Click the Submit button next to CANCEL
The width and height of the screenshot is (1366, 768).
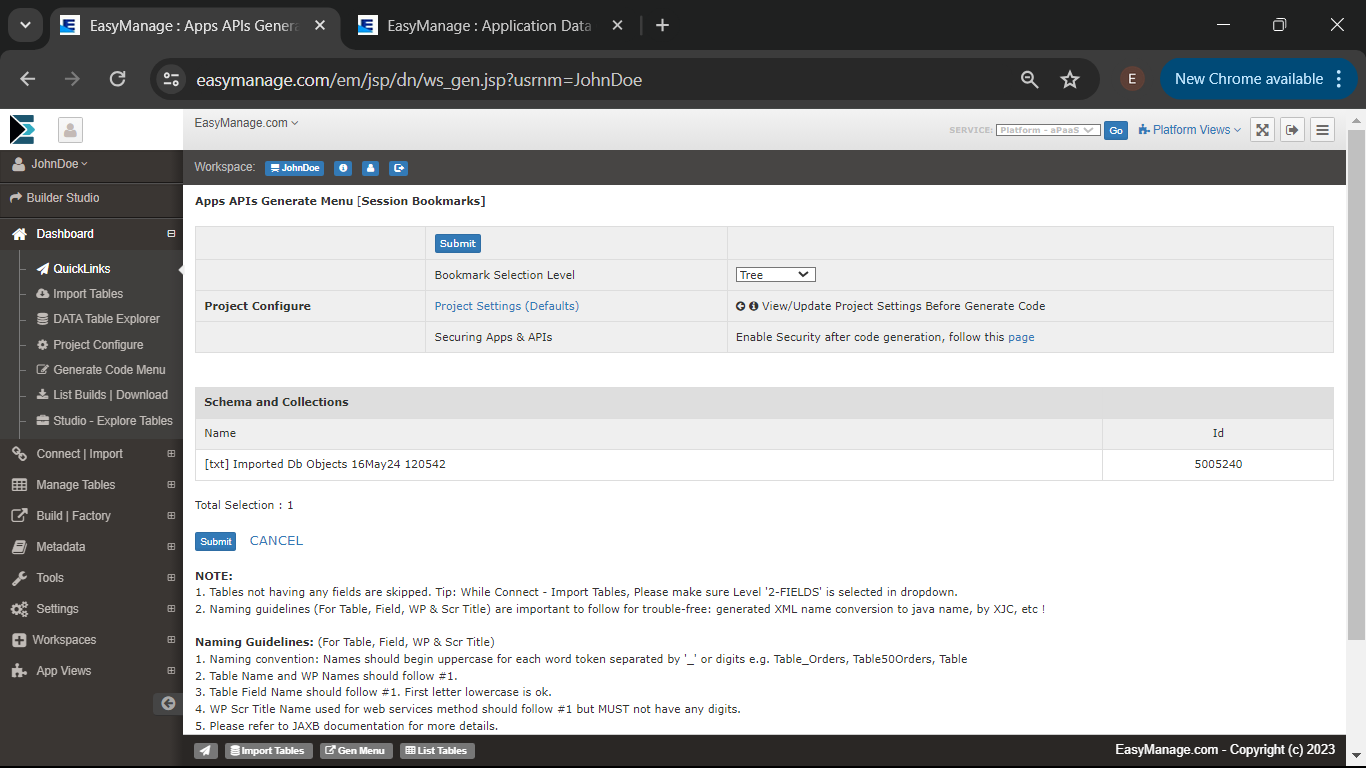215,541
